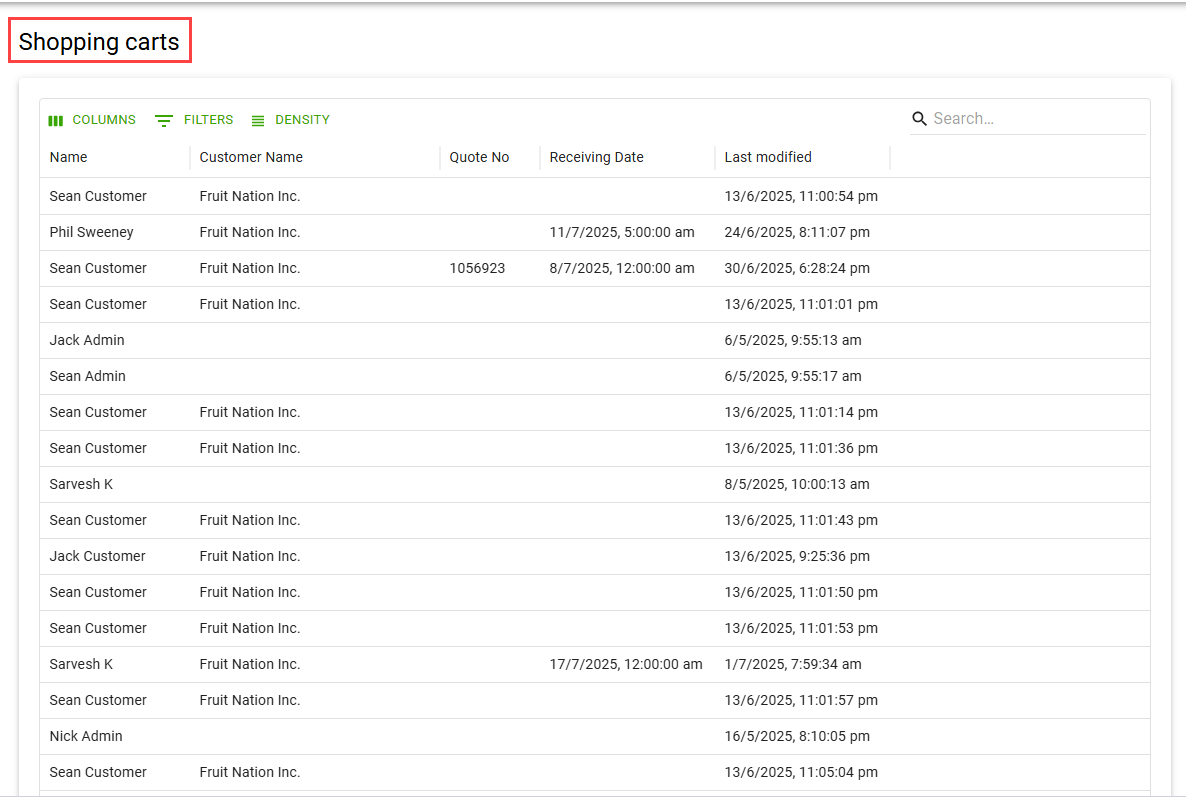Viewport: 1186px width, 797px height.
Task: Sort by Last modified column header
Action: 768,157
